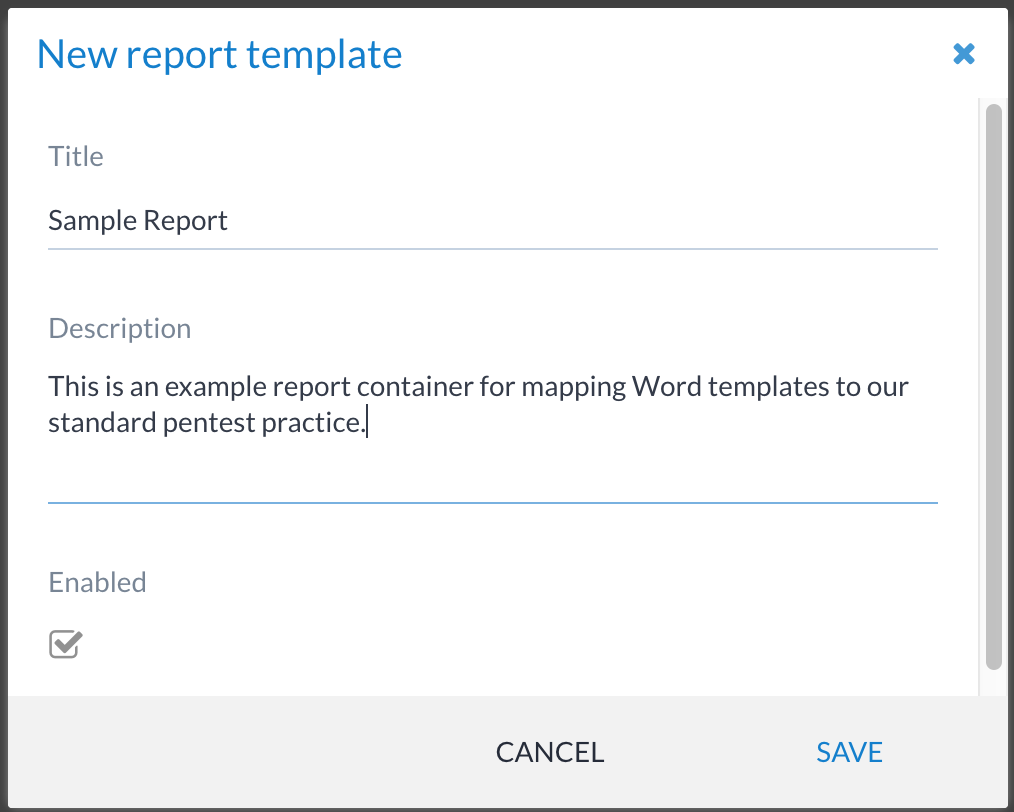This screenshot has width=1014, height=812.
Task: Place cursor on "Word" in the description
Action: (667, 386)
